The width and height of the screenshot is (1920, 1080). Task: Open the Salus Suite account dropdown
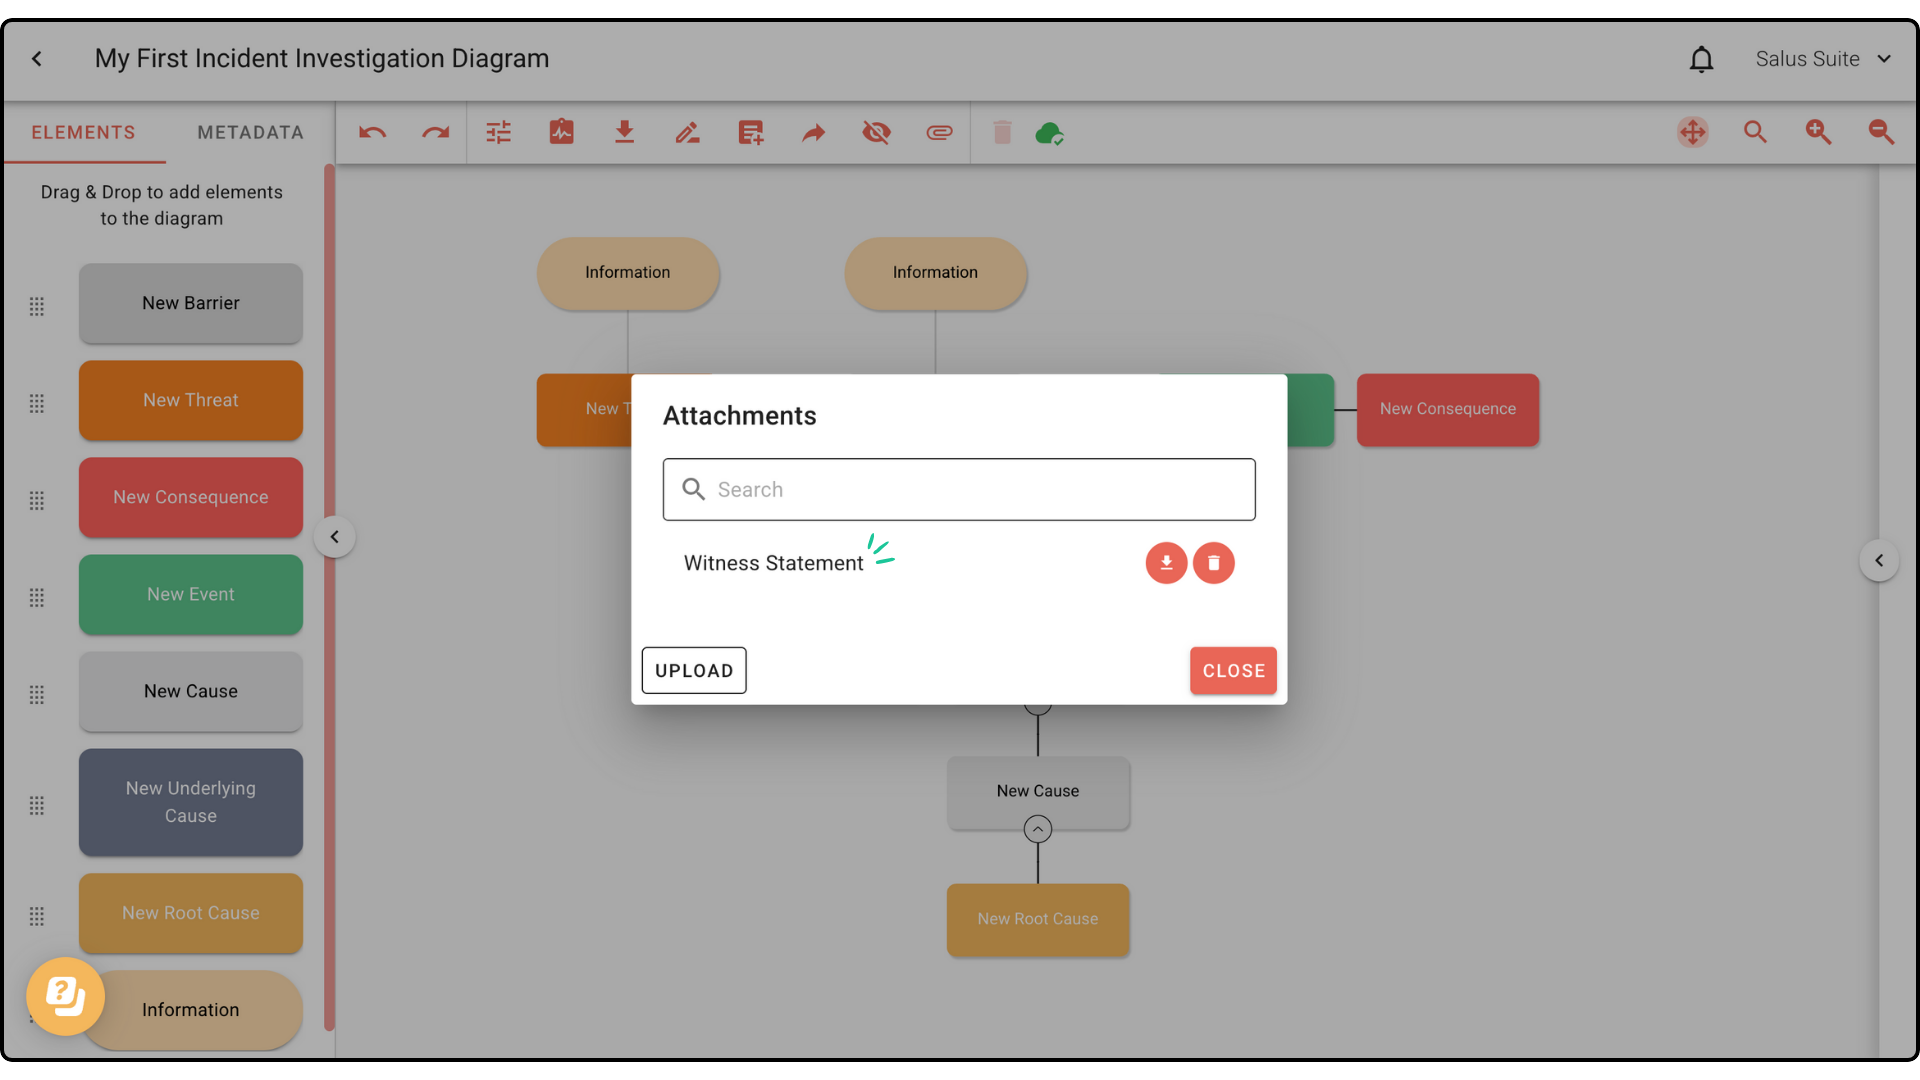tap(1823, 59)
